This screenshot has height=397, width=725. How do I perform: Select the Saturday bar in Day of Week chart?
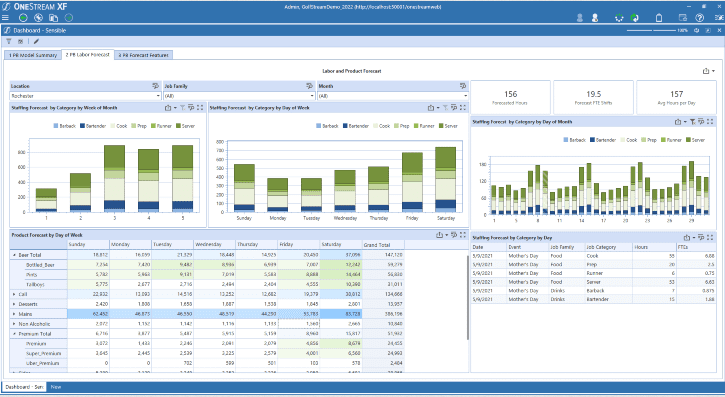tap(445, 180)
